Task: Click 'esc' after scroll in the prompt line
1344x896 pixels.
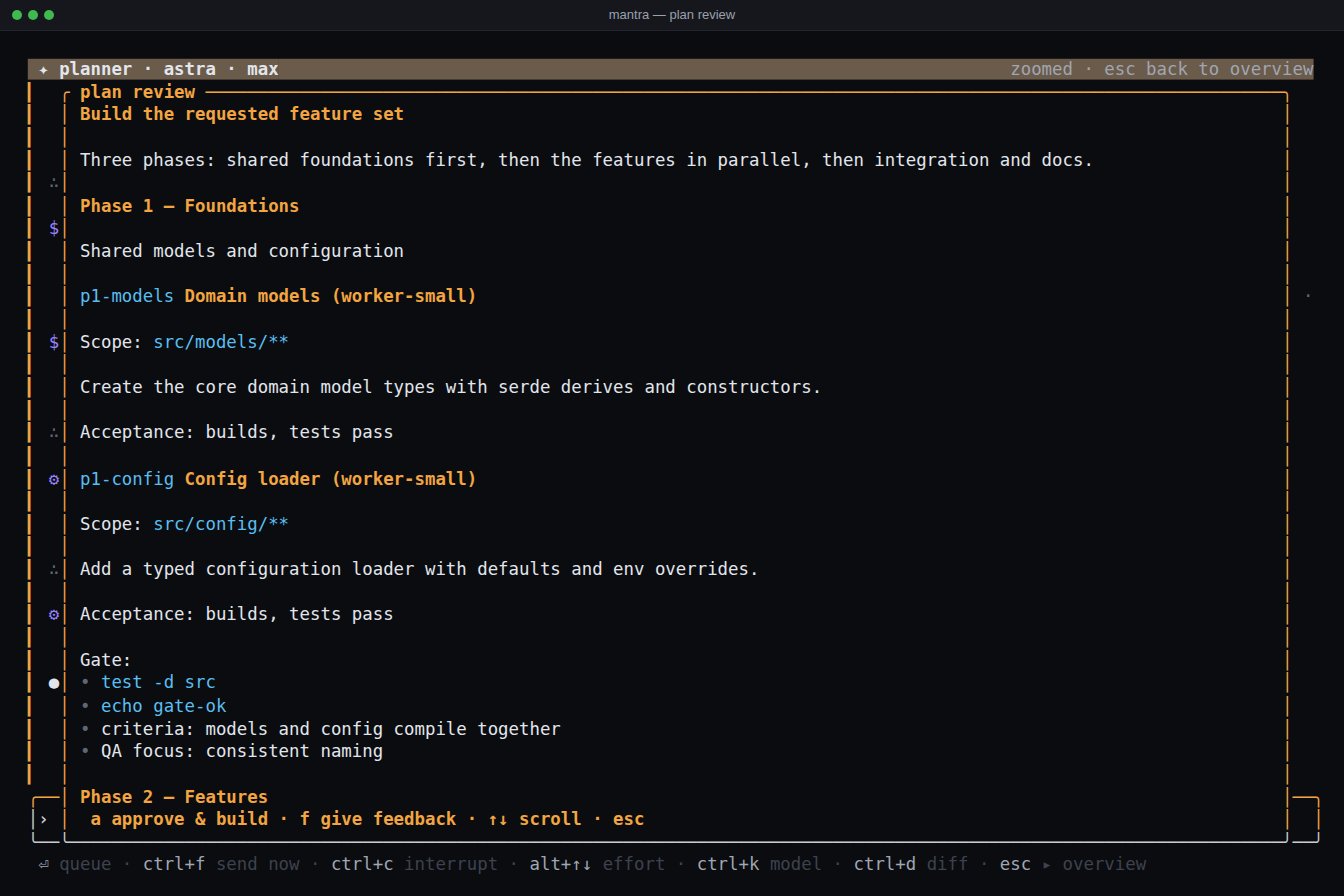Action: (629, 819)
